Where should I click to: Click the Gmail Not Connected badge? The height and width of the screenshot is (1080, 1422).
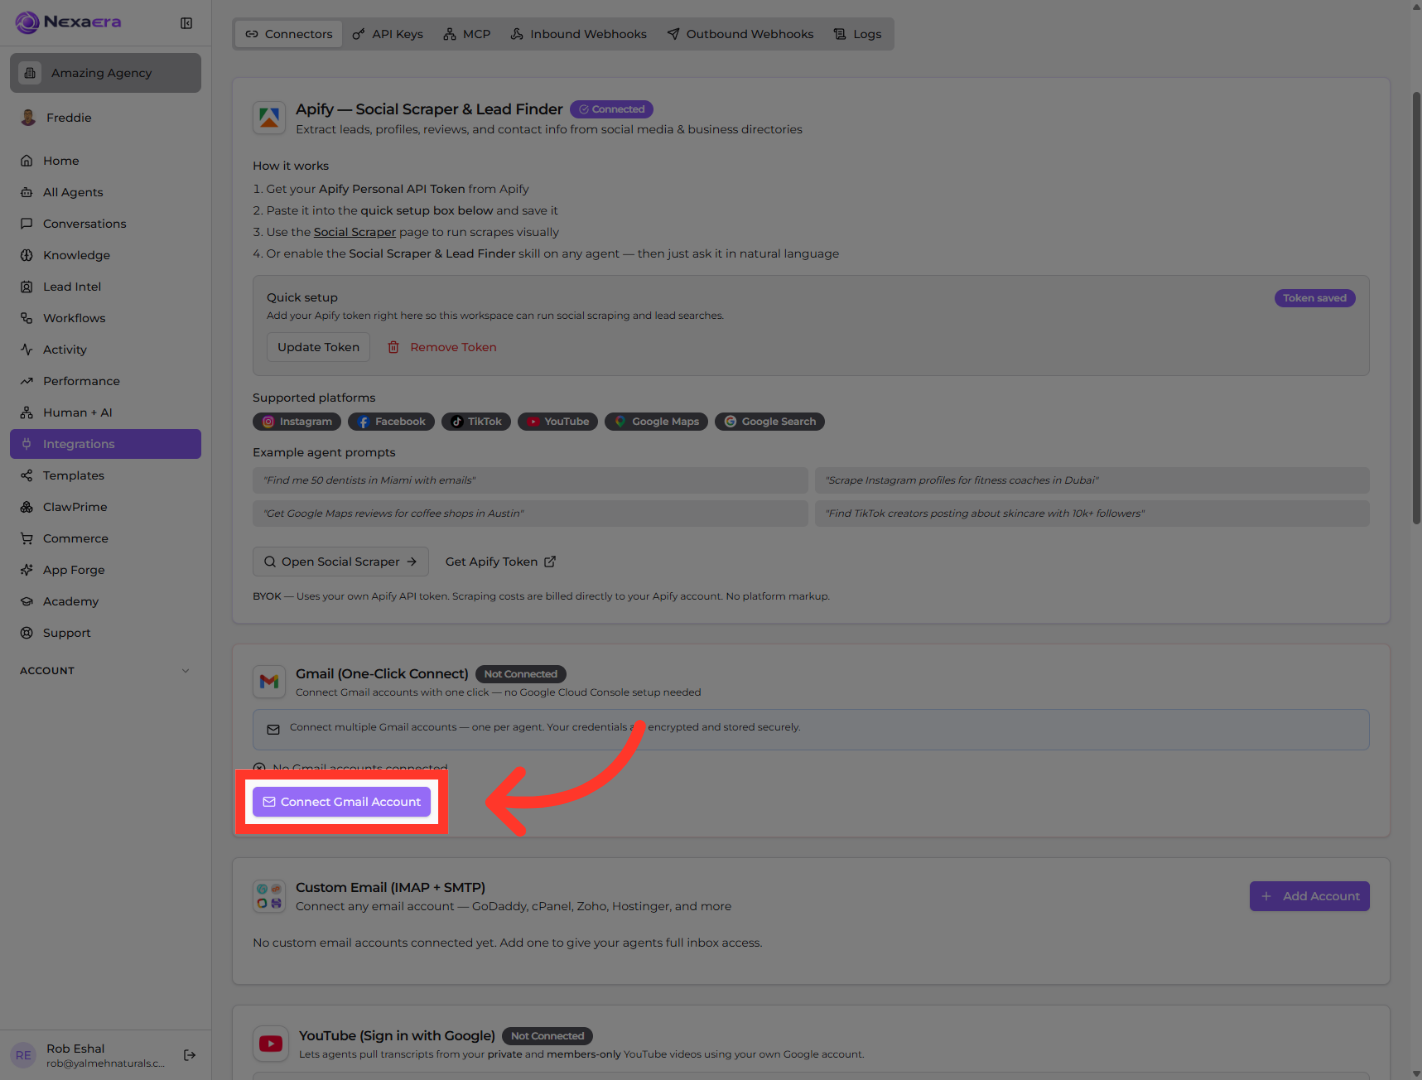[x=521, y=674]
